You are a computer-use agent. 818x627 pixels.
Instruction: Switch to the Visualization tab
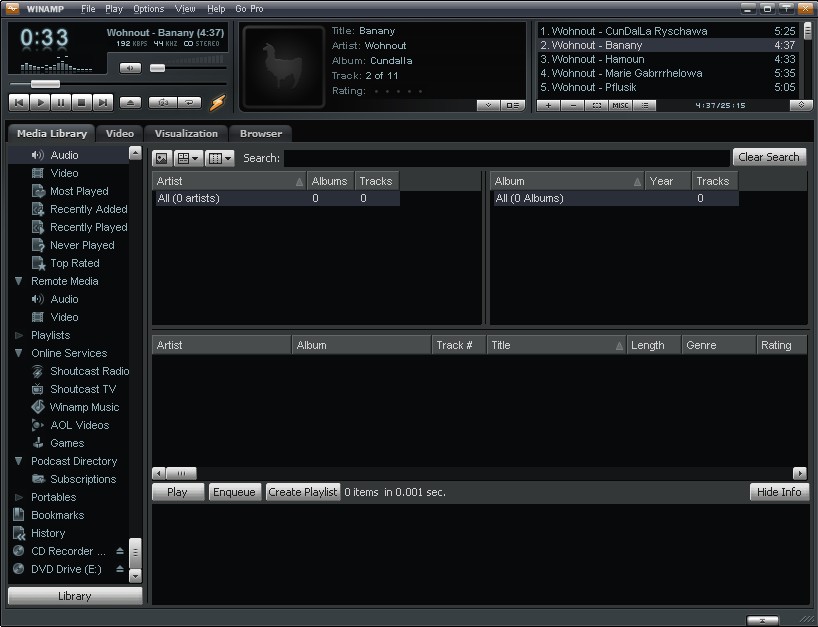[186, 134]
